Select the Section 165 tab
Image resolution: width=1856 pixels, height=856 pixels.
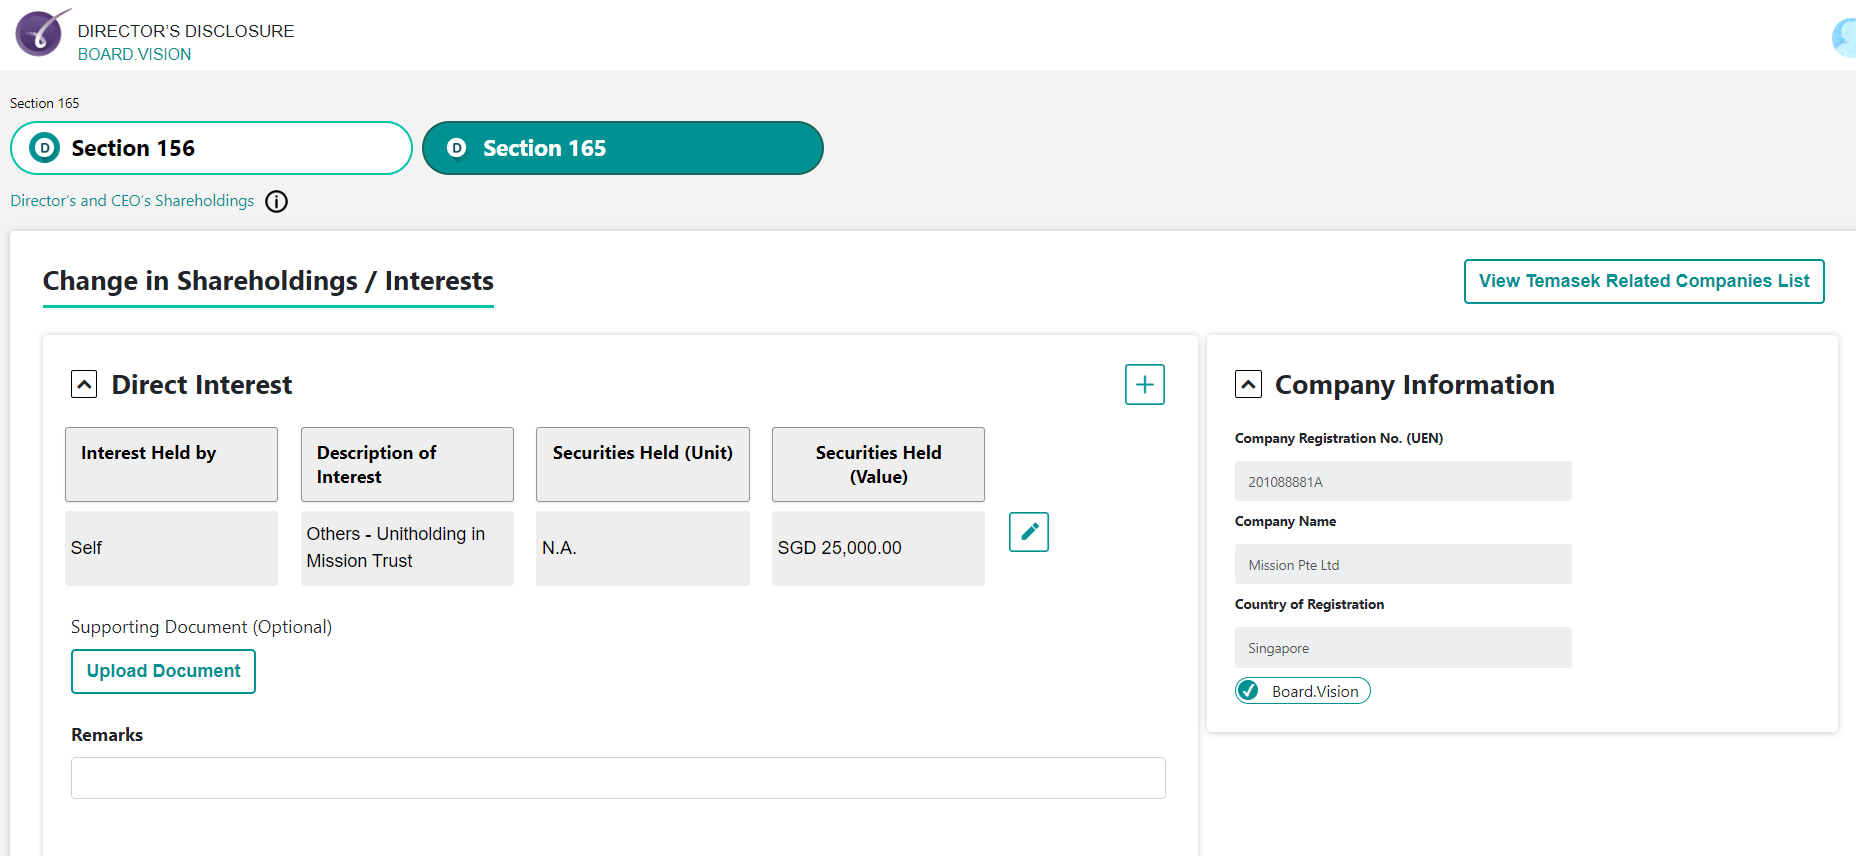point(622,148)
